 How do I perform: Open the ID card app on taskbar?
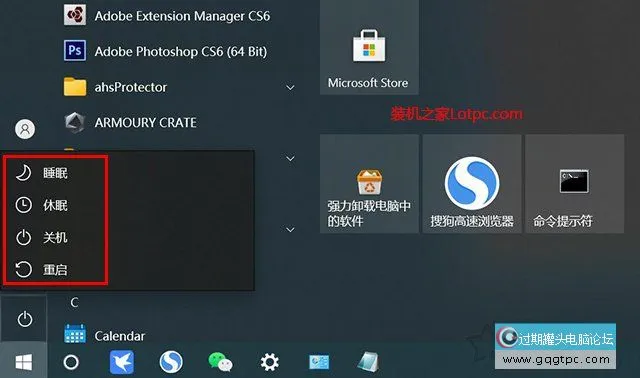tap(319, 362)
